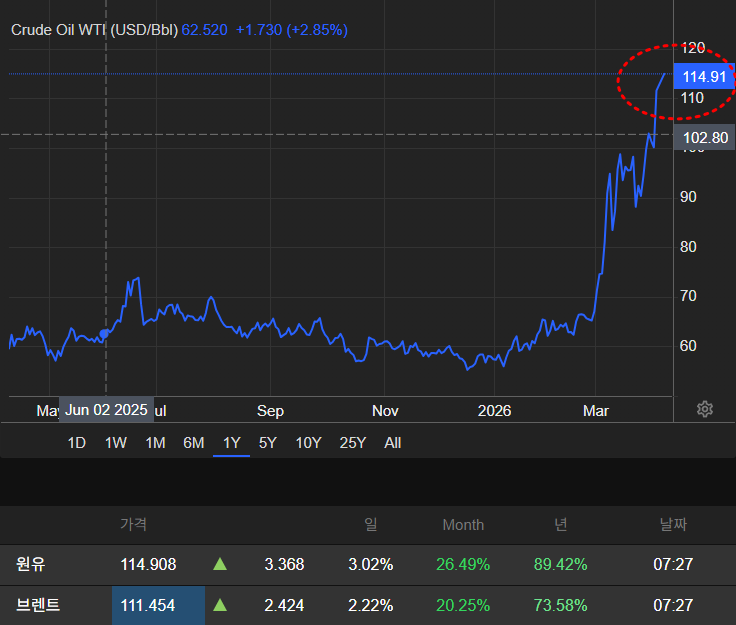Sort table by the Month column header

coord(463,524)
